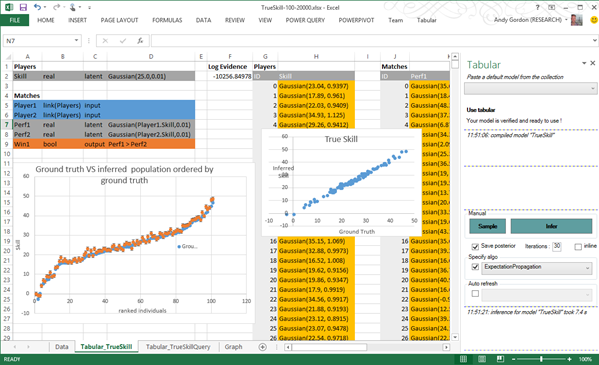Click the Save icon in quick access toolbar
Viewport: 599px width, 365px height.
pyautogui.click(x=23, y=7)
